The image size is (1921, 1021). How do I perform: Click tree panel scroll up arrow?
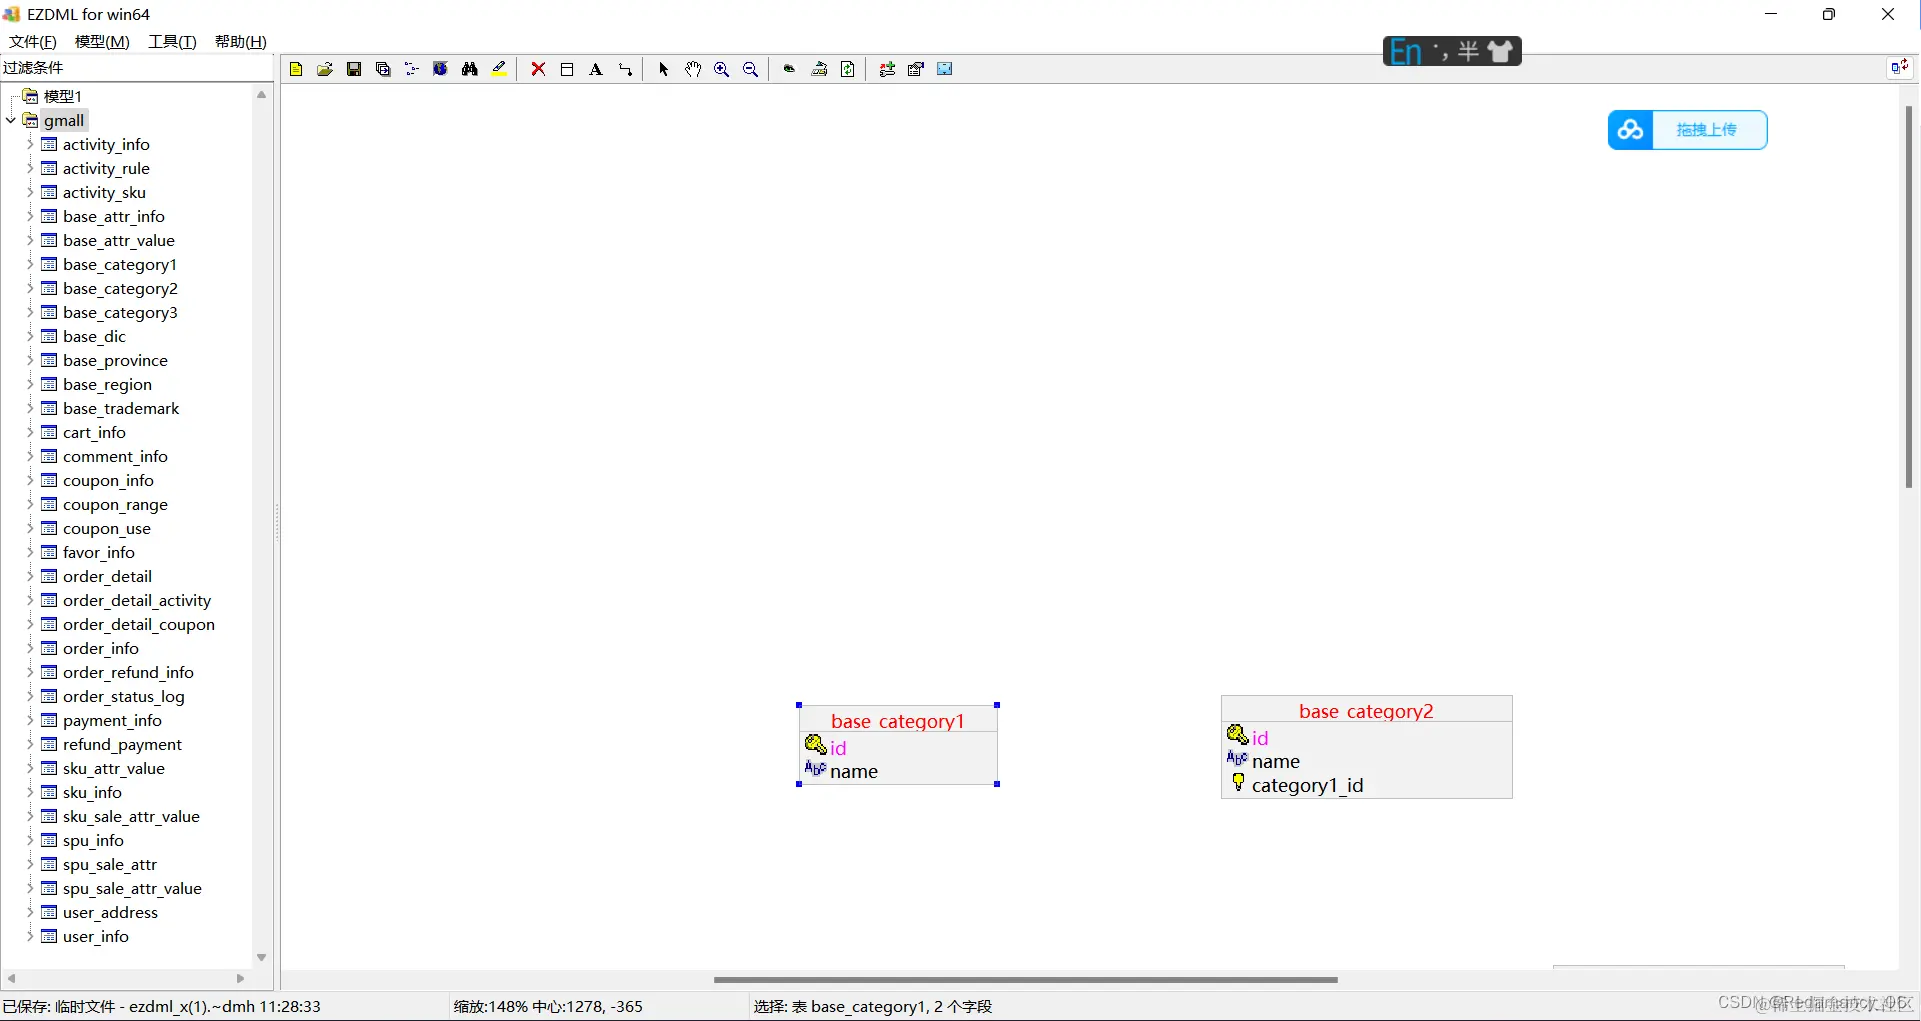click(x=262, y=95)
